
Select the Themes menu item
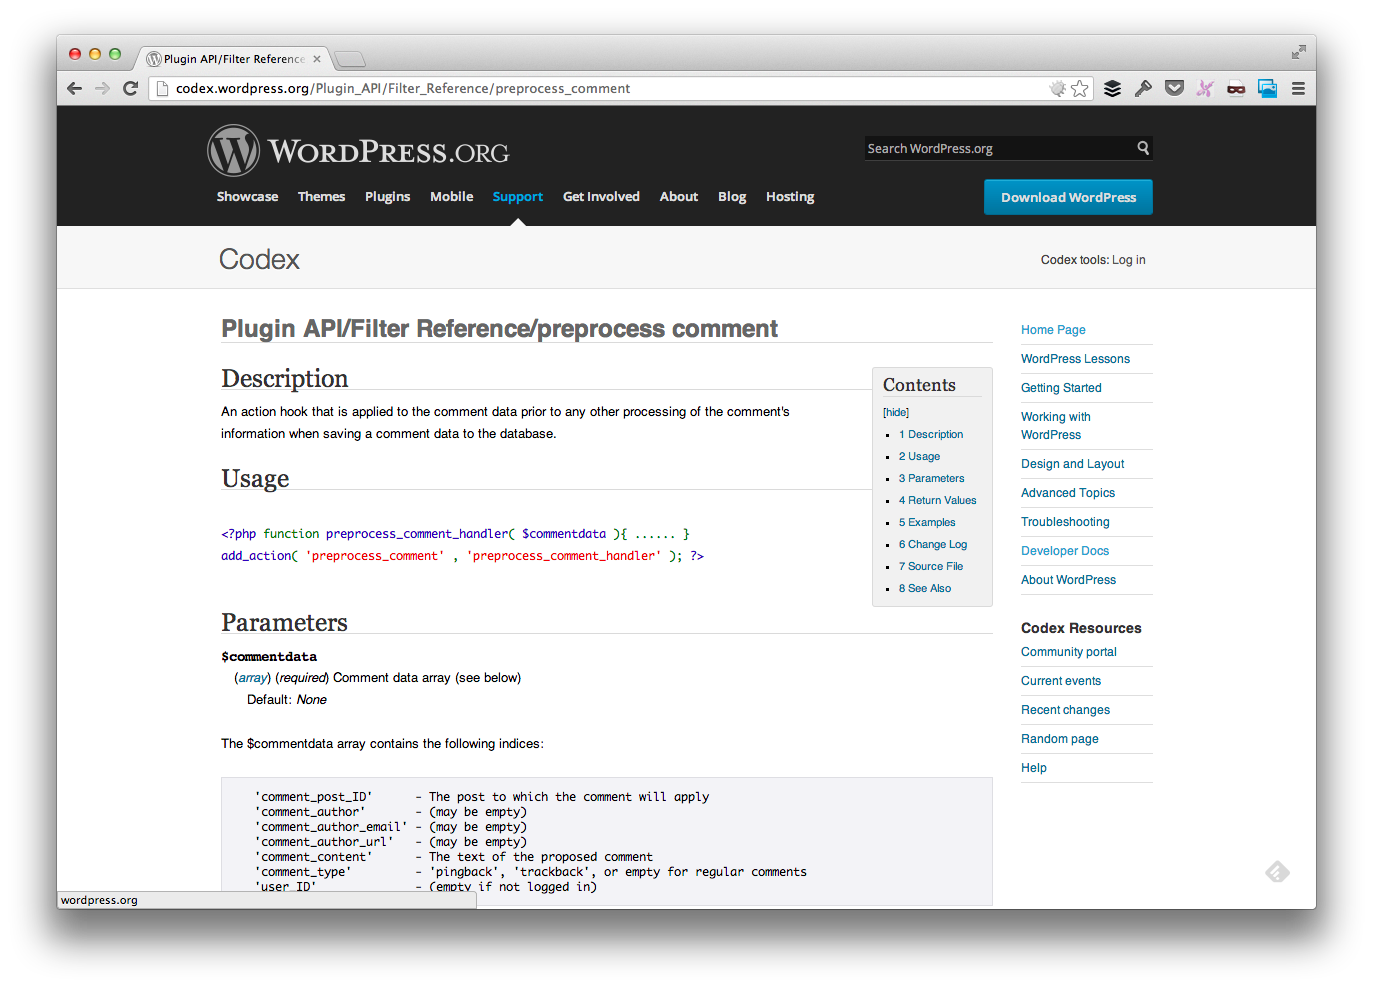[x=321, y=196]
